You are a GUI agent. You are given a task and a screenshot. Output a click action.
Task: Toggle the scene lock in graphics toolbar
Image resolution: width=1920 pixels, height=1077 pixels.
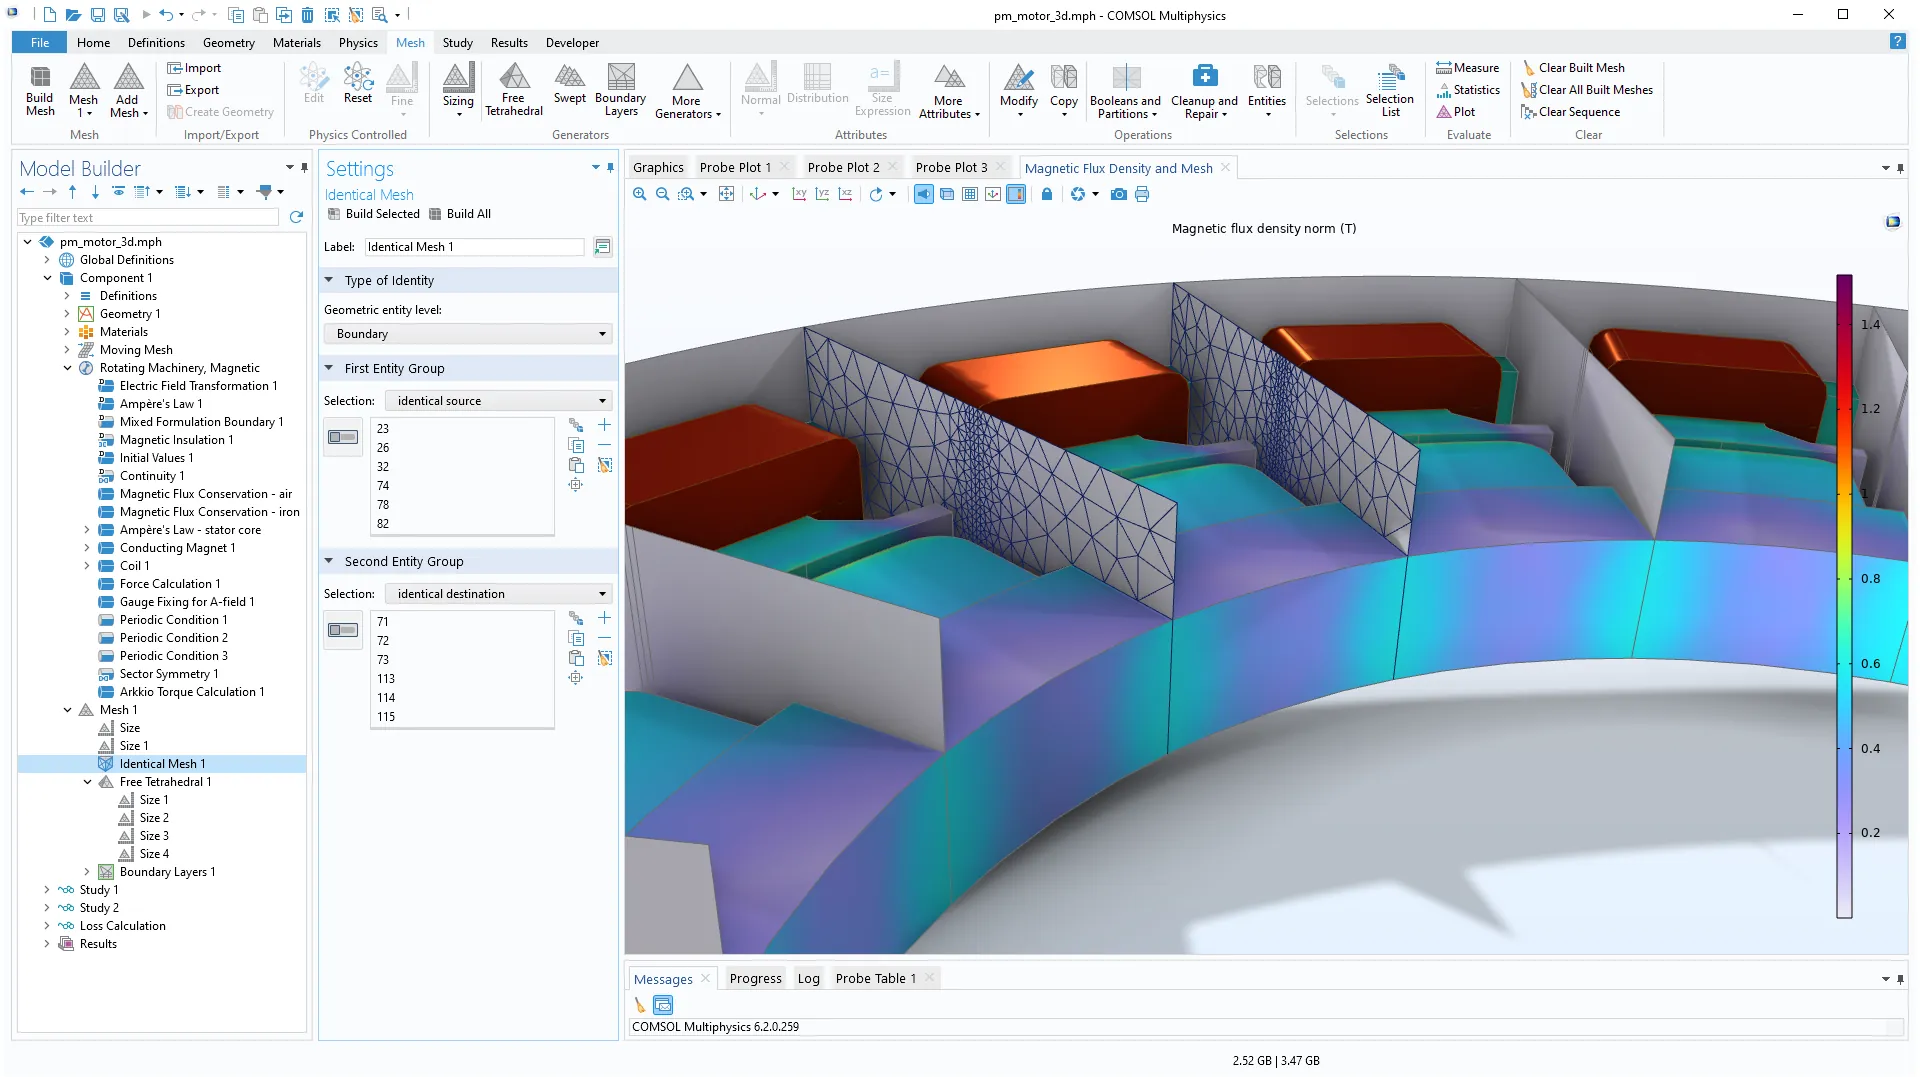tap(1047, 194)
